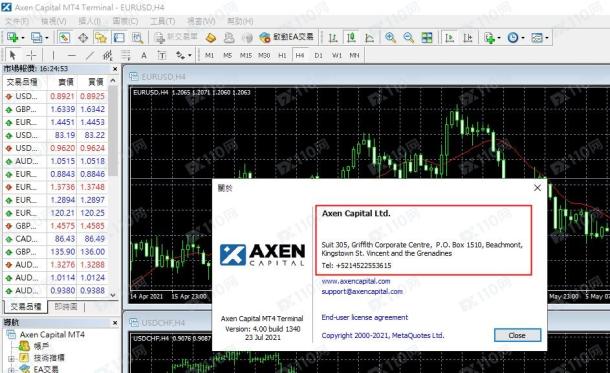
Task: Select the equidistant channel tool
Action: pos(108,55)
